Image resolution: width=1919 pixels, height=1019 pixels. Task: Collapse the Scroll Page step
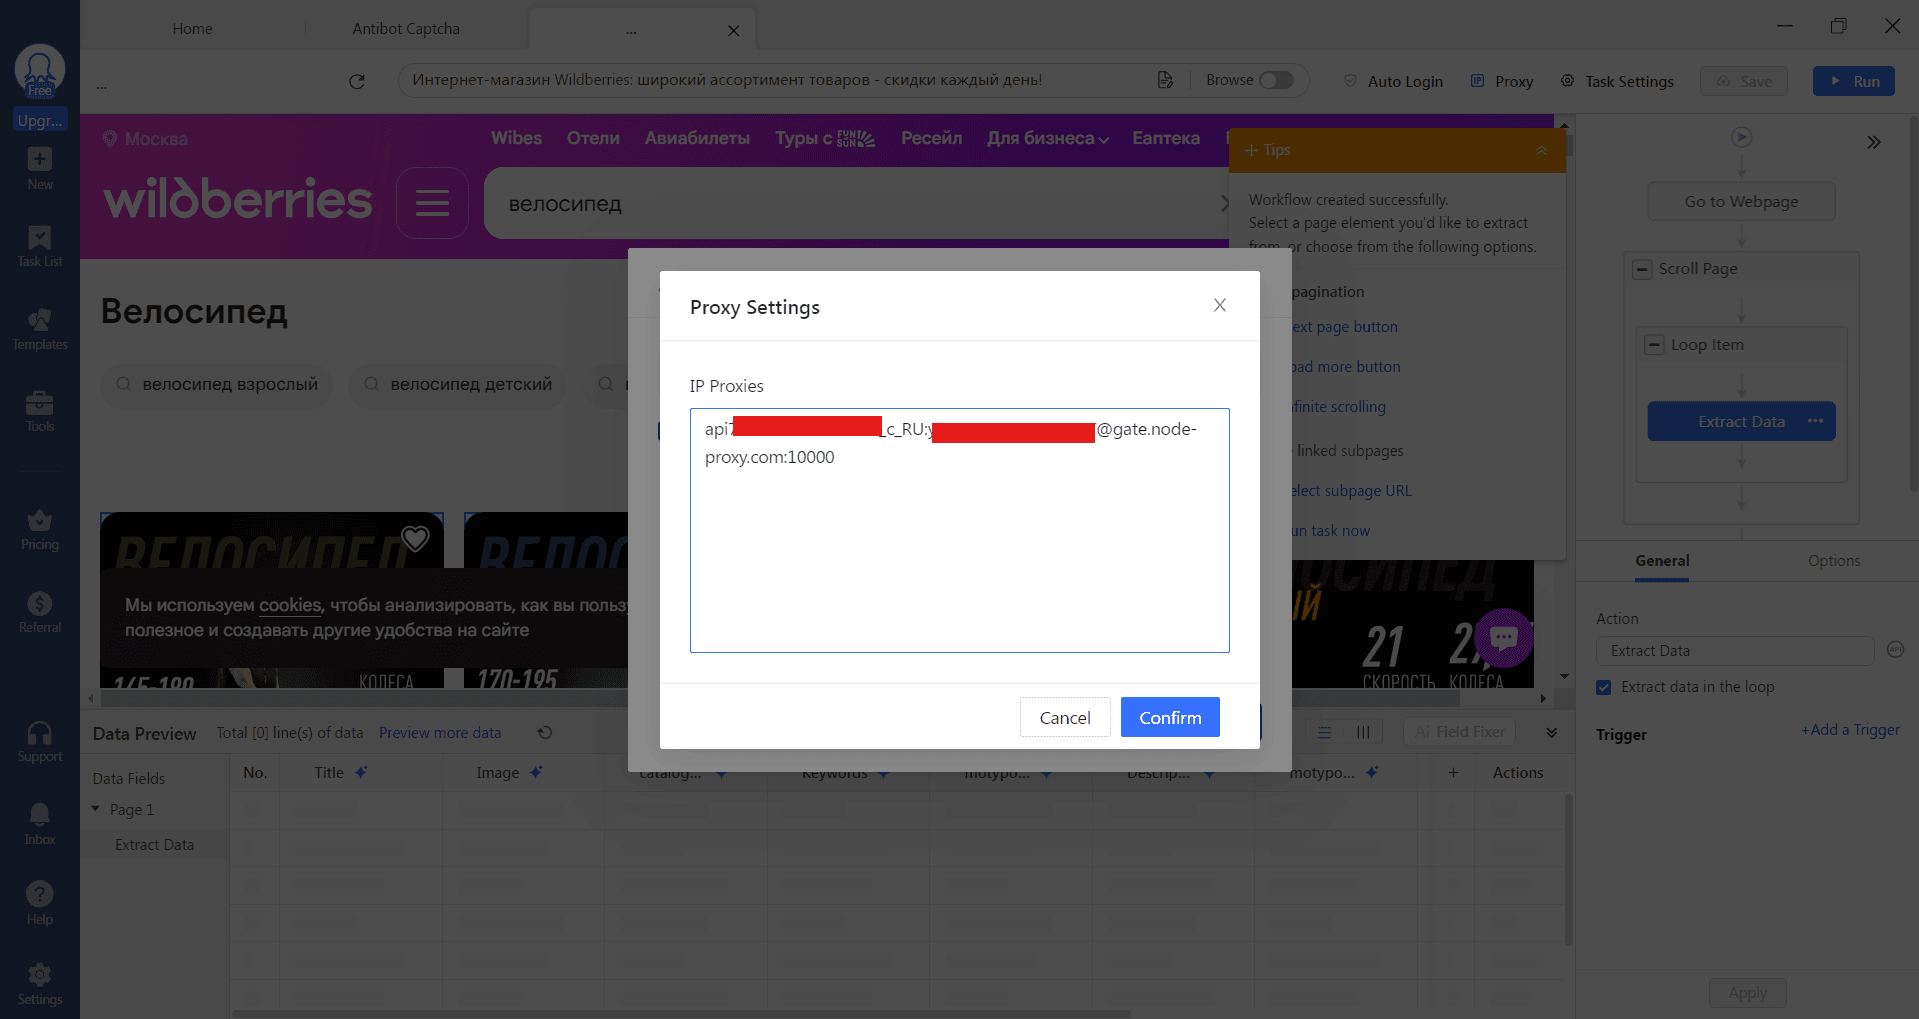coord(1642,269)
